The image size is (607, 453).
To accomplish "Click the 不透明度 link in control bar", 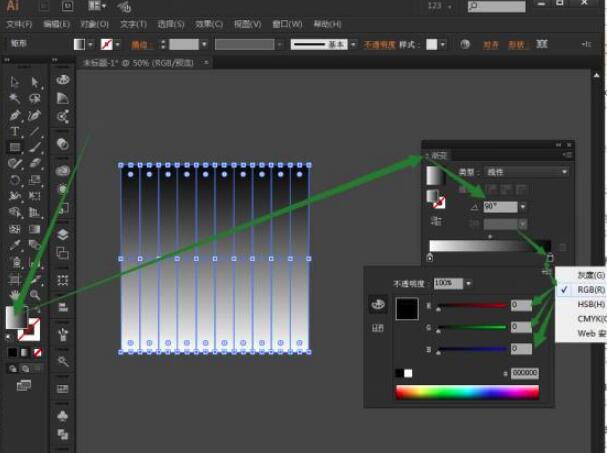I will point(379,45).
